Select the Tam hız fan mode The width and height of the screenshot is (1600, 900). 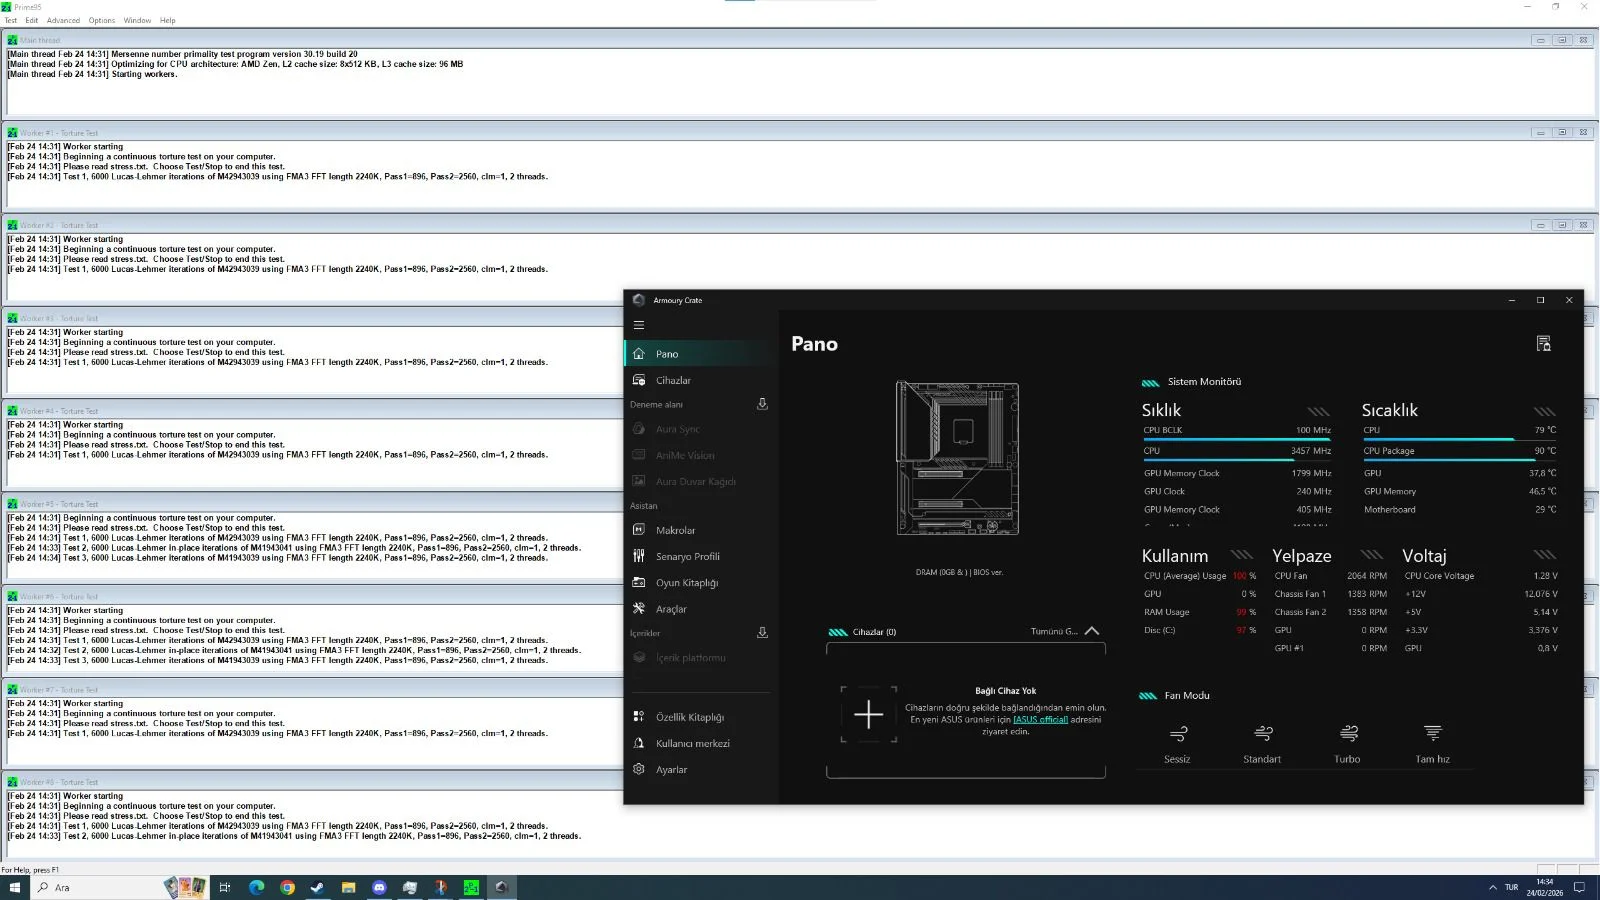(1432, 744)
